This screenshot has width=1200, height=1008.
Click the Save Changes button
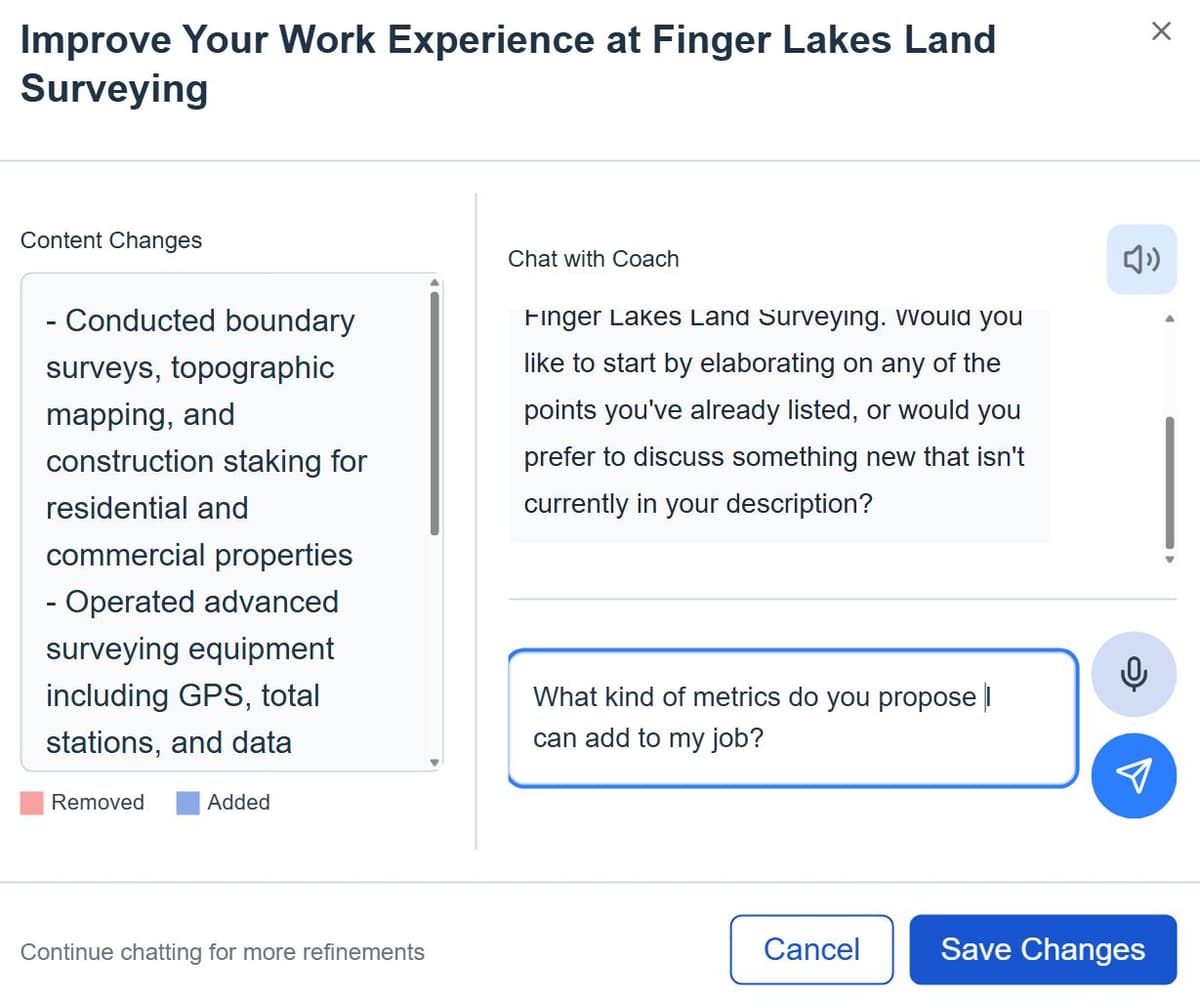point(1043,949)
